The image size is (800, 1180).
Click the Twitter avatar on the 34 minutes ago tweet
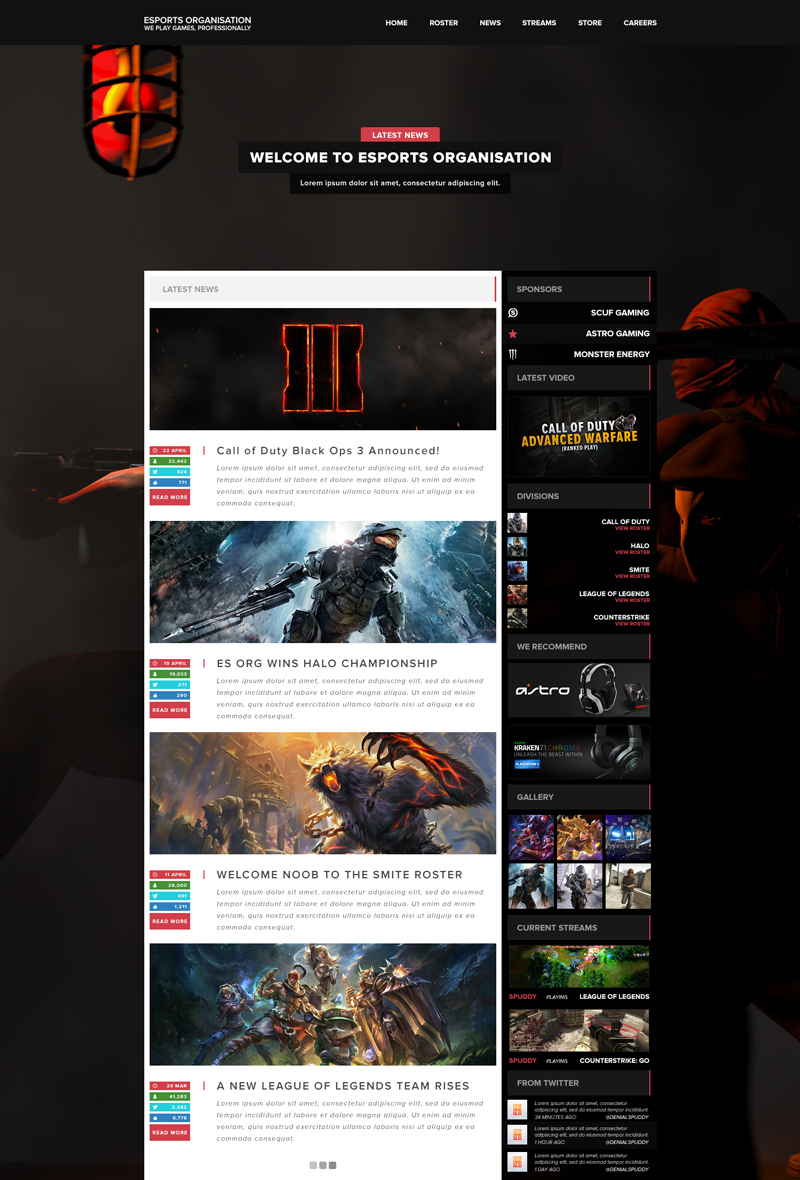[517, 1110]
